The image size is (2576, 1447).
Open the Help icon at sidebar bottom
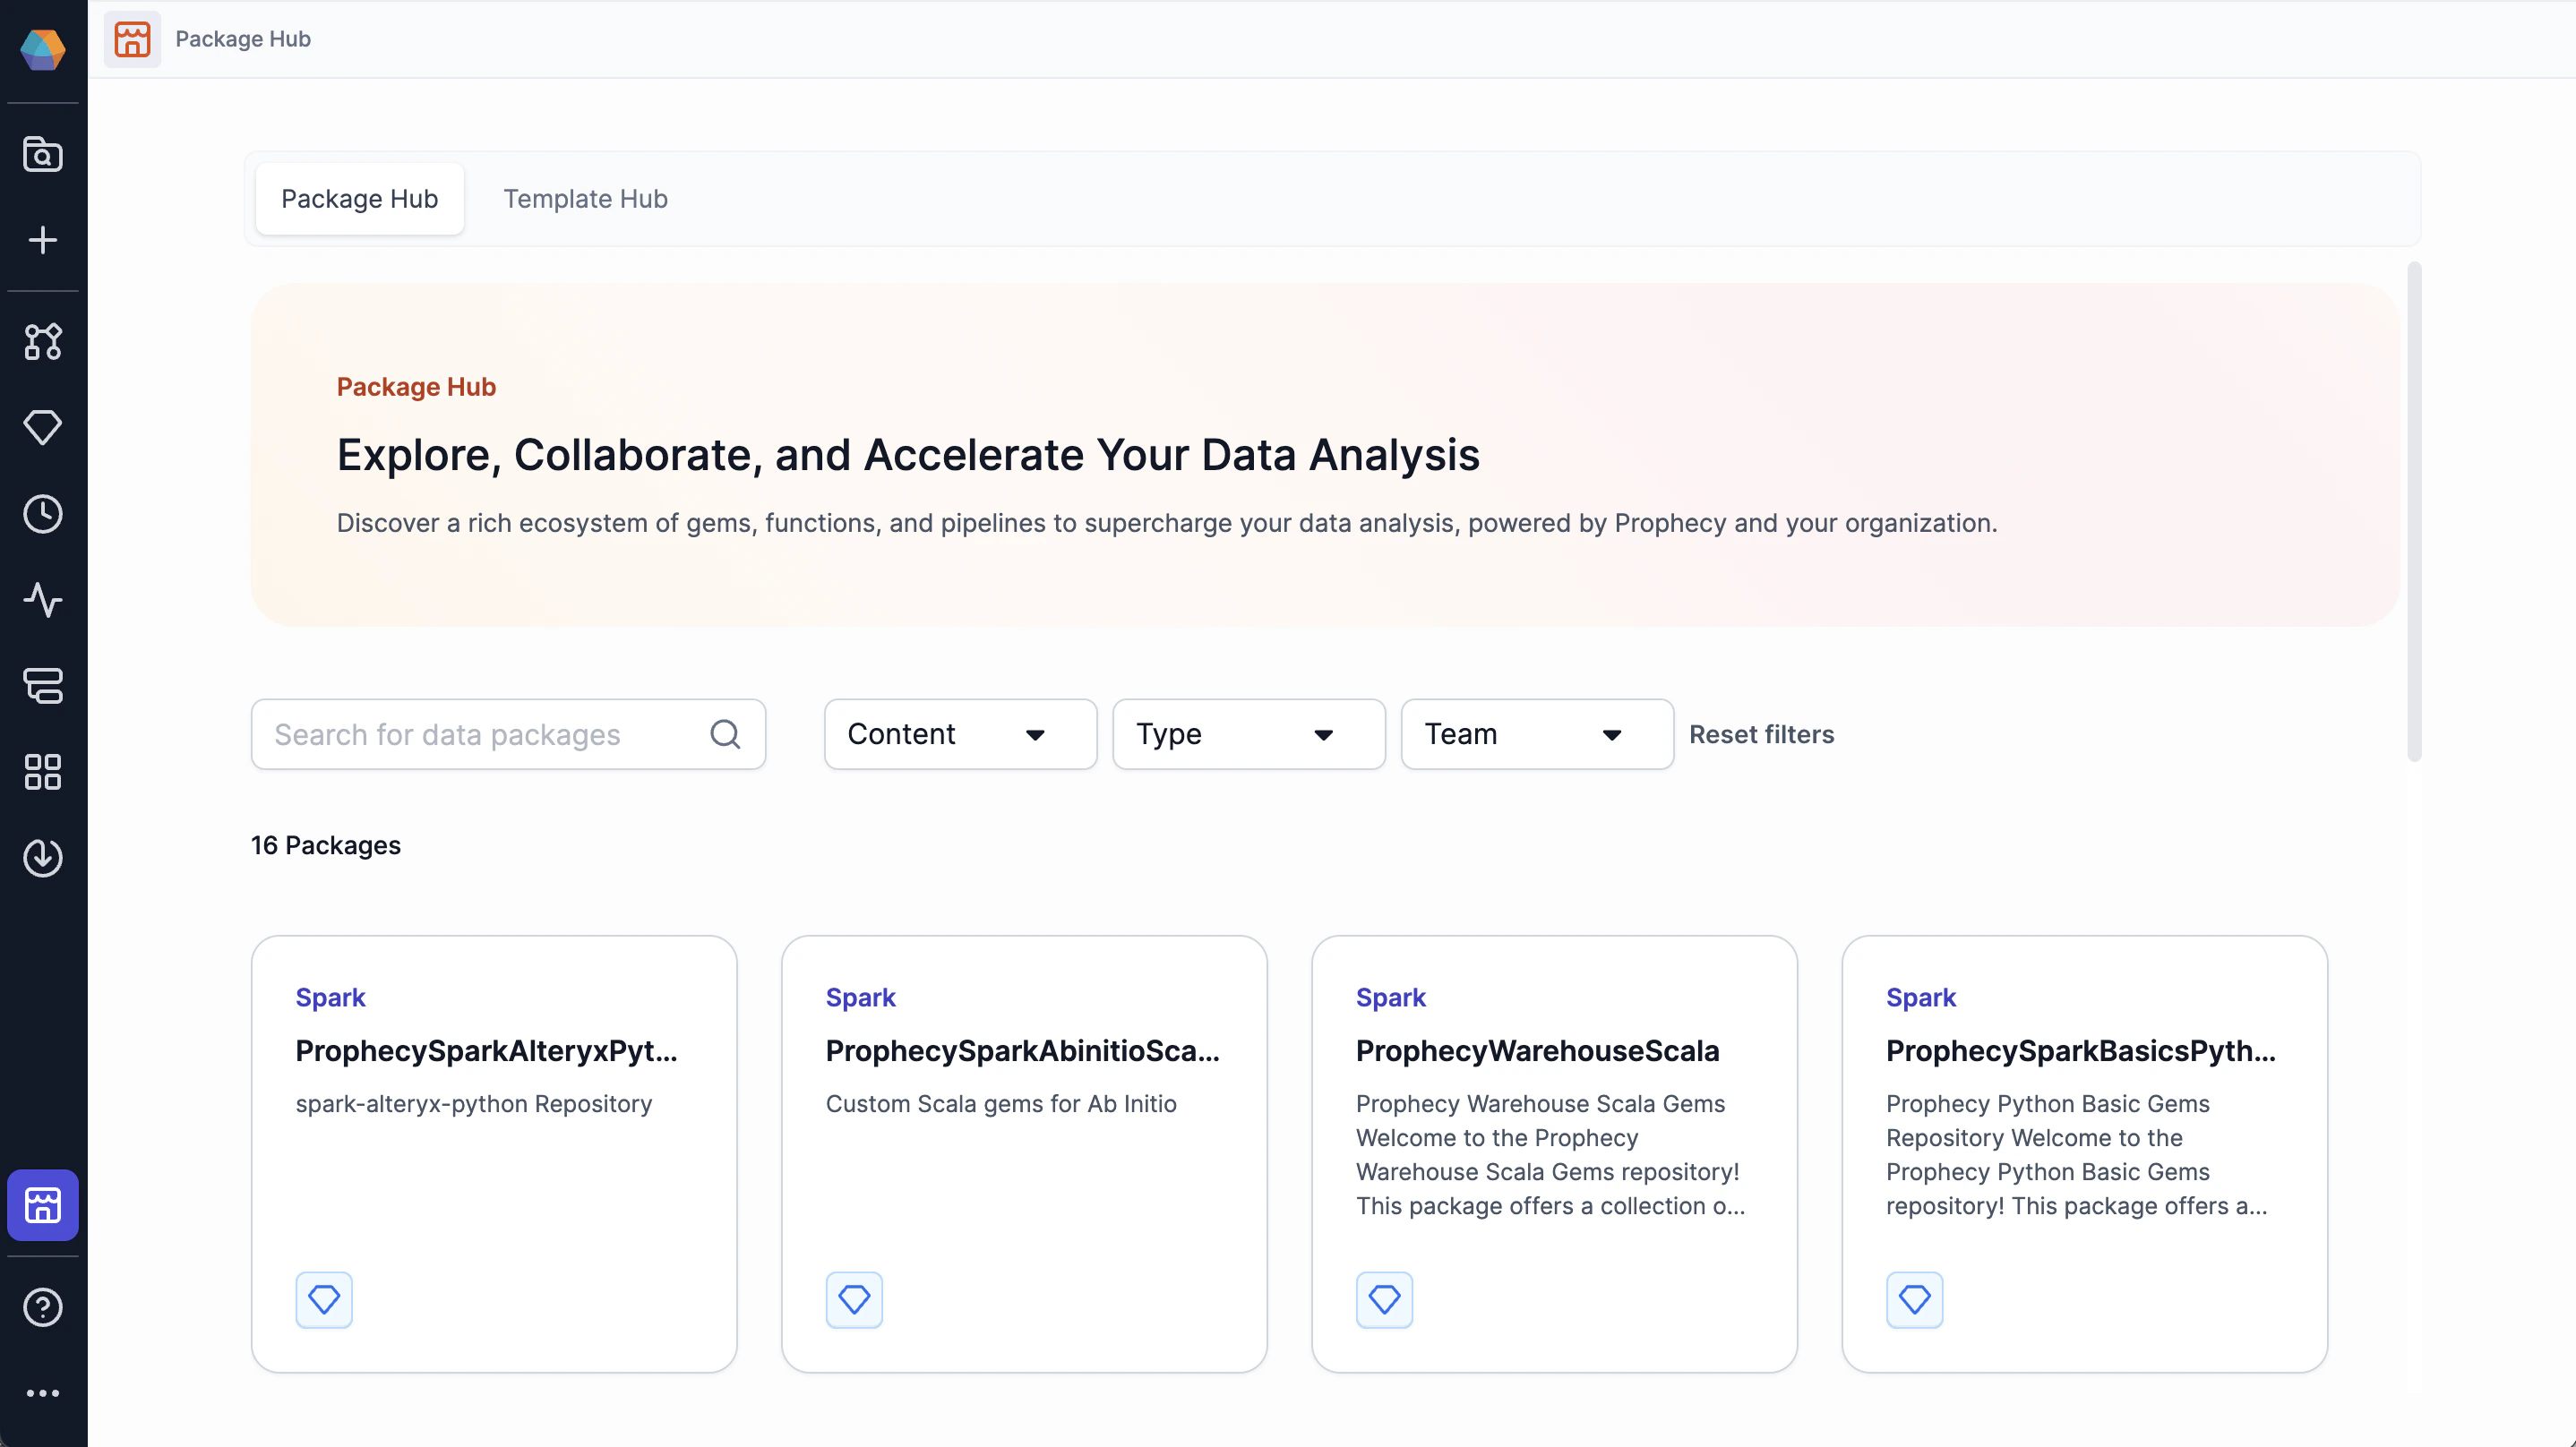(42, 1307)
